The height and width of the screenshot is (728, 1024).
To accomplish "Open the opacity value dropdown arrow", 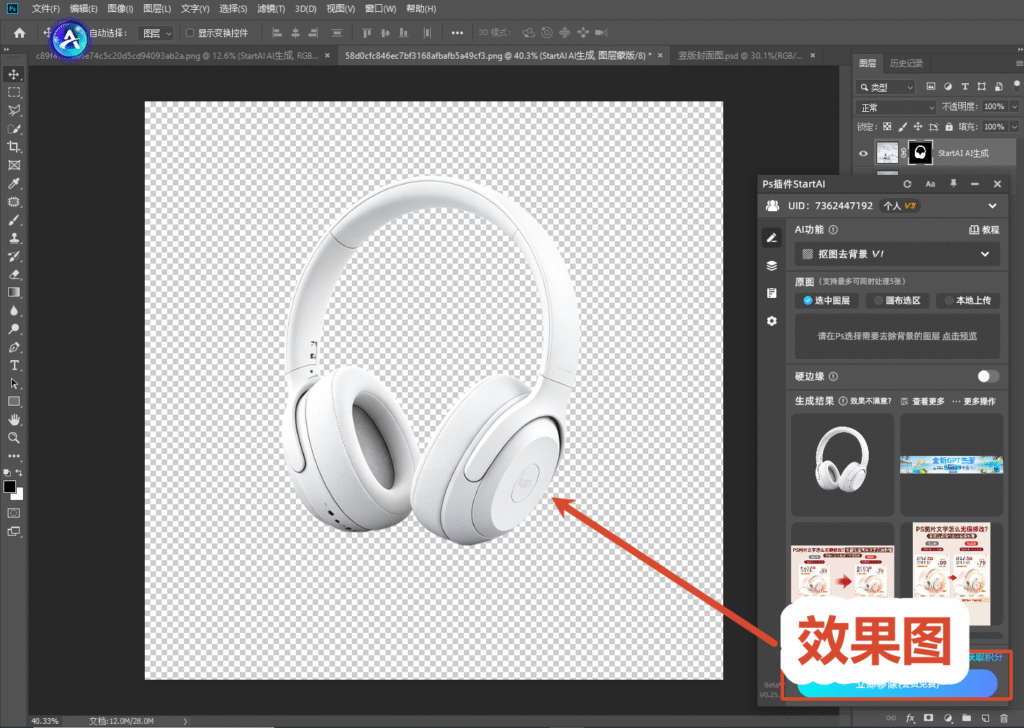I will [1014, 106].
